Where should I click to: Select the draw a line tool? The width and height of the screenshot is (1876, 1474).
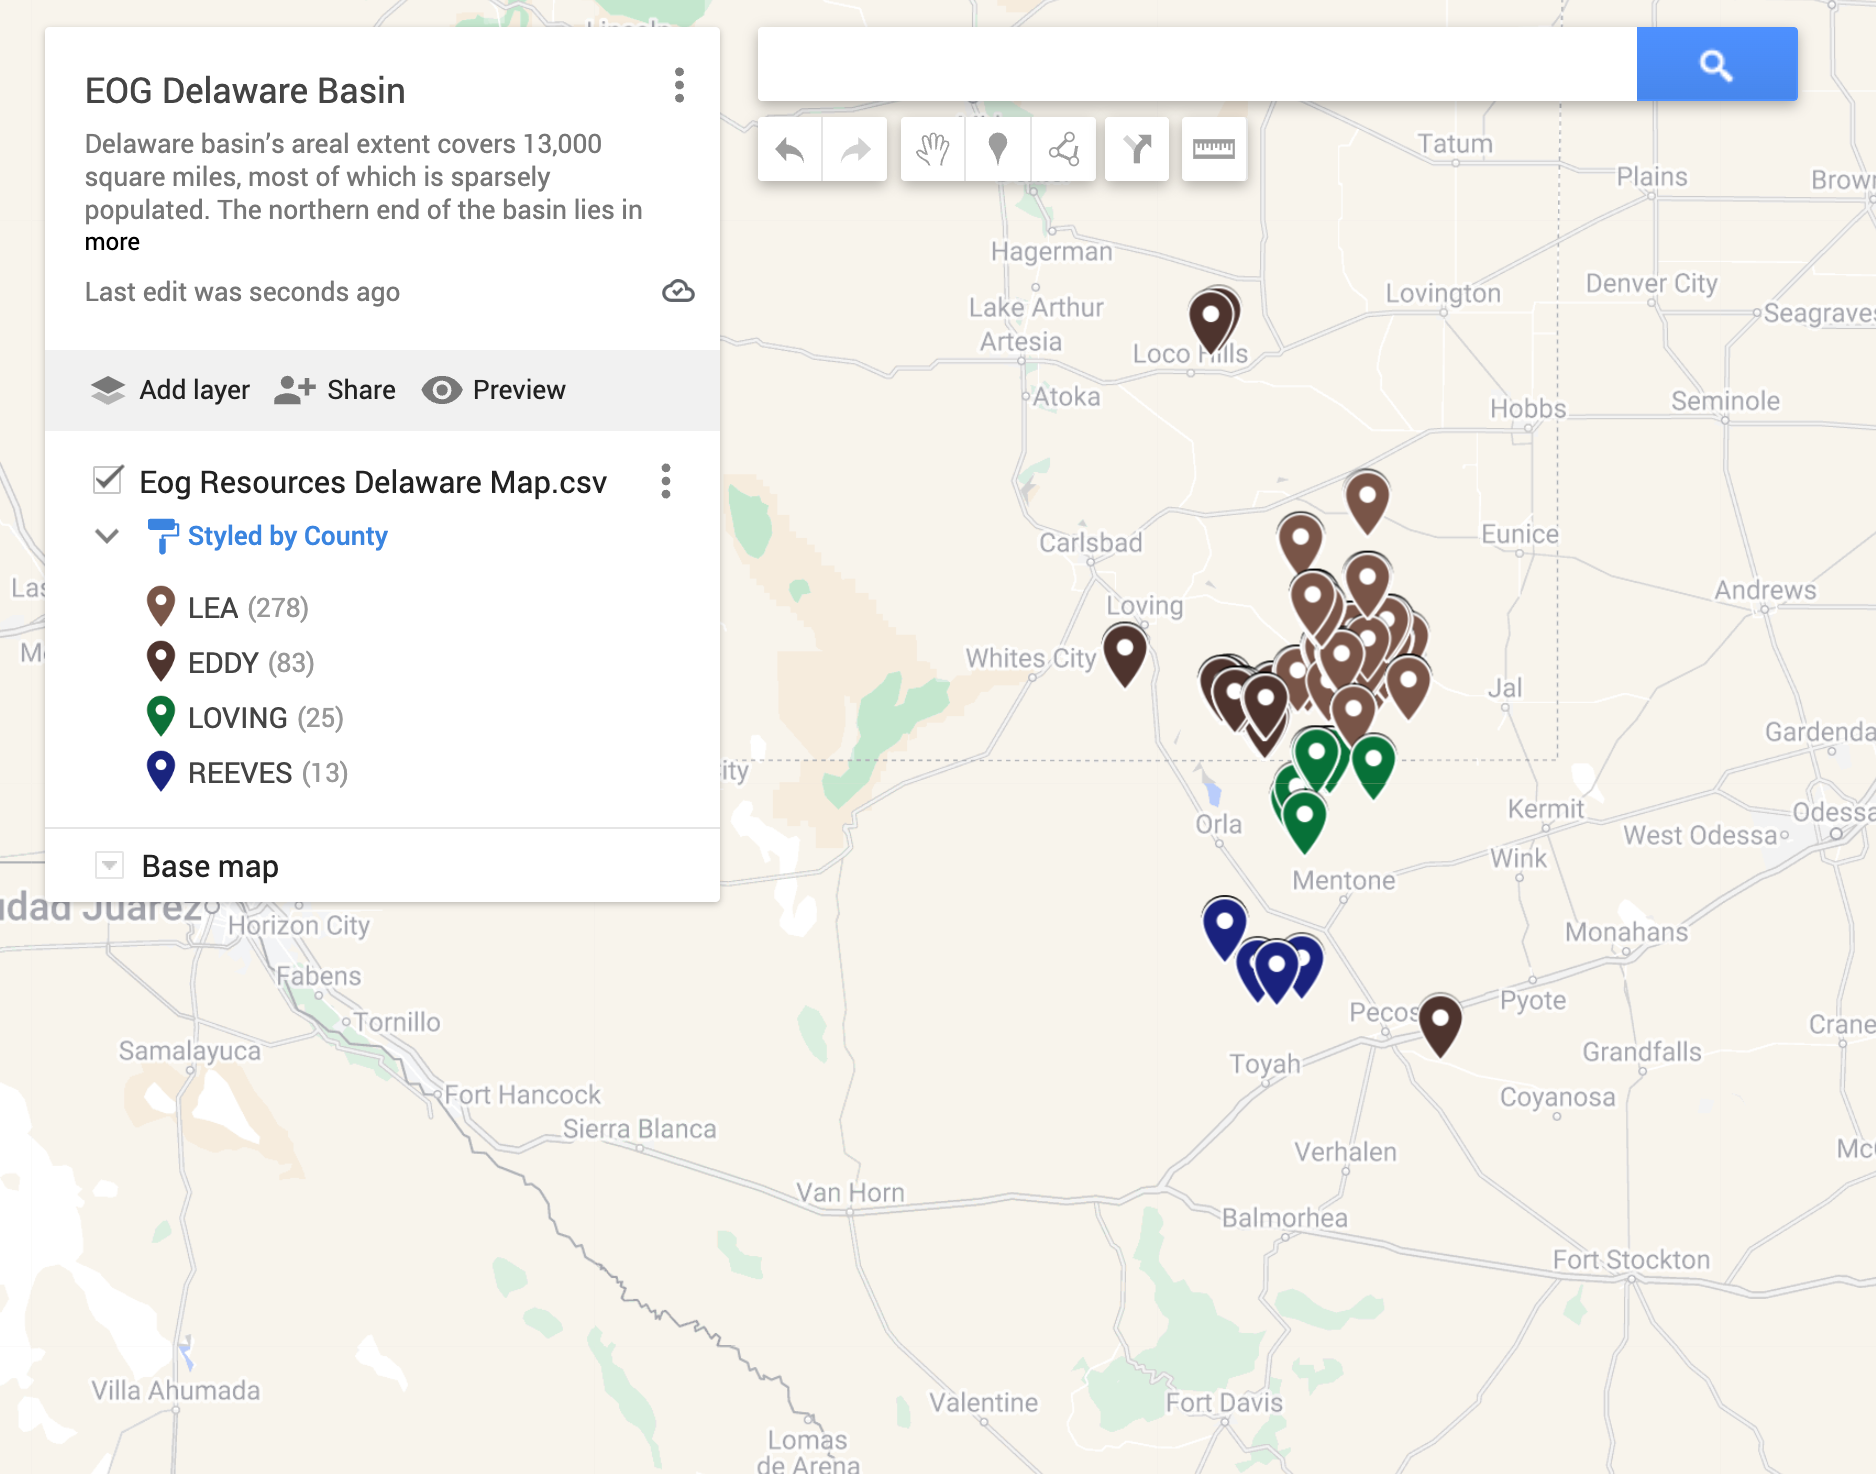pos(1064,149)
